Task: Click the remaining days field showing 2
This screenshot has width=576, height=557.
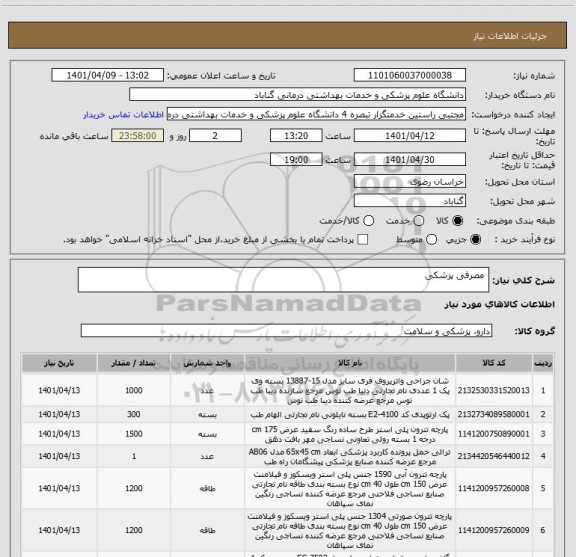Action: tap(215, 136)
